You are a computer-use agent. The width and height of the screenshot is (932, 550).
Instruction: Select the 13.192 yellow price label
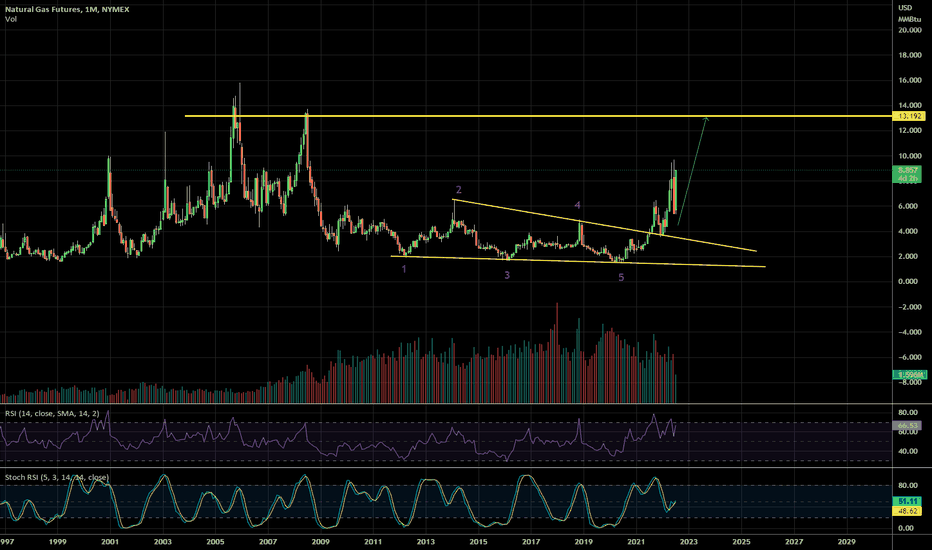pos(909,116)
